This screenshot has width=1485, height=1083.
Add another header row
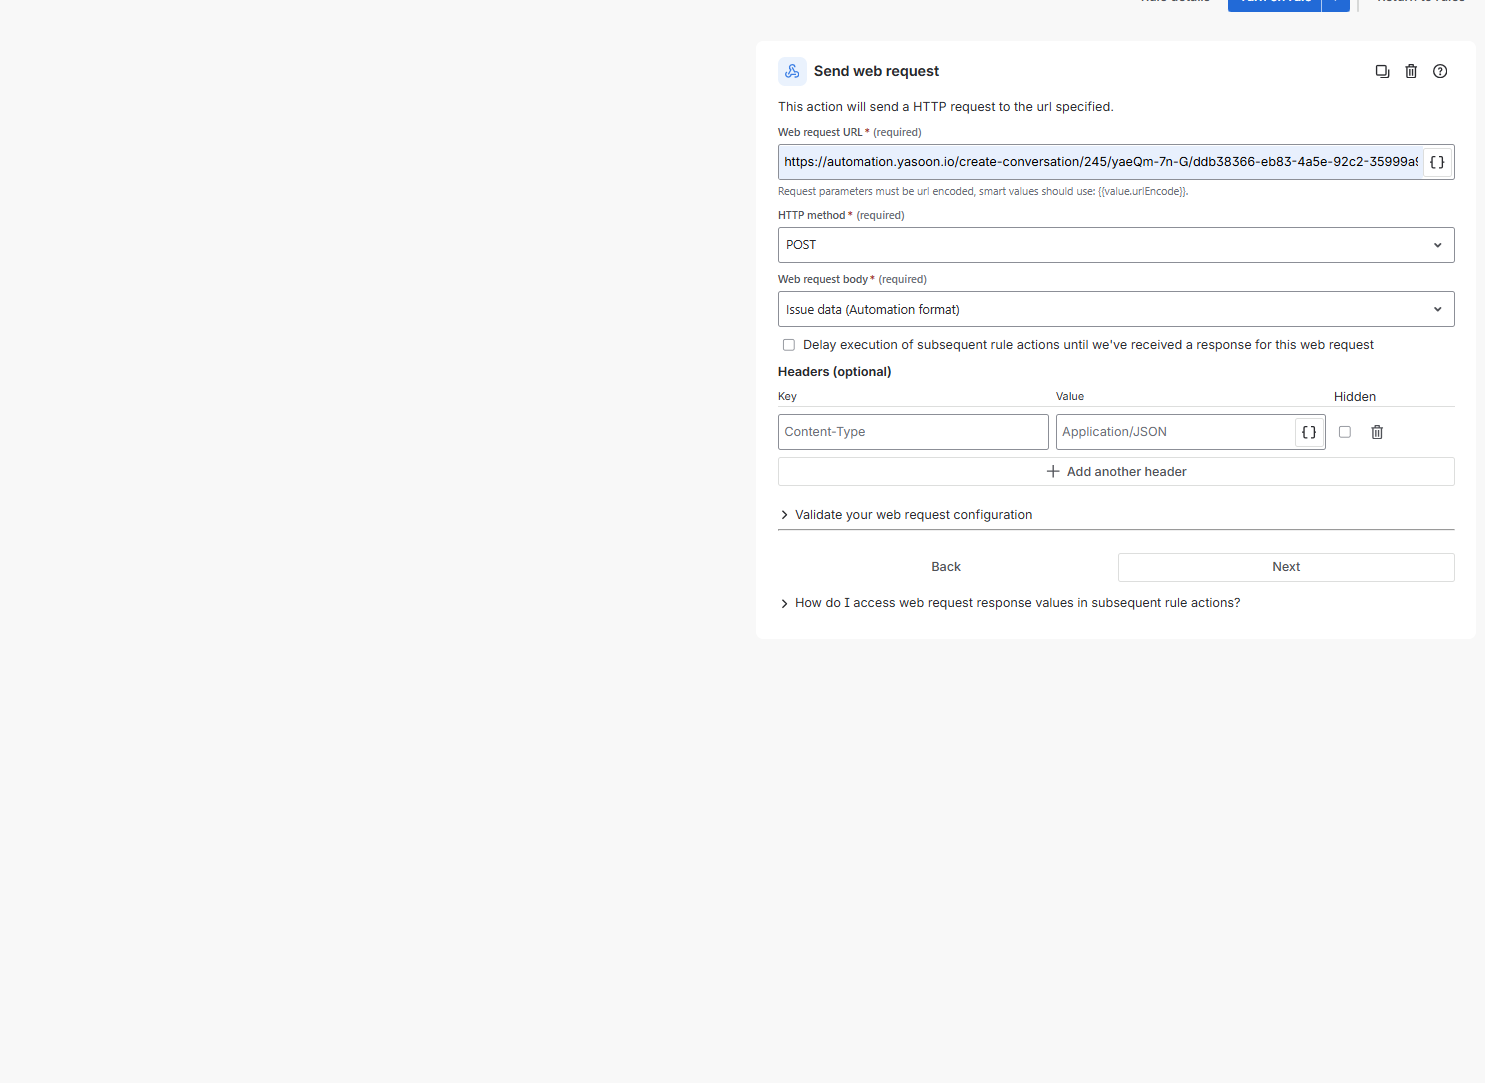coord(1115,472)
